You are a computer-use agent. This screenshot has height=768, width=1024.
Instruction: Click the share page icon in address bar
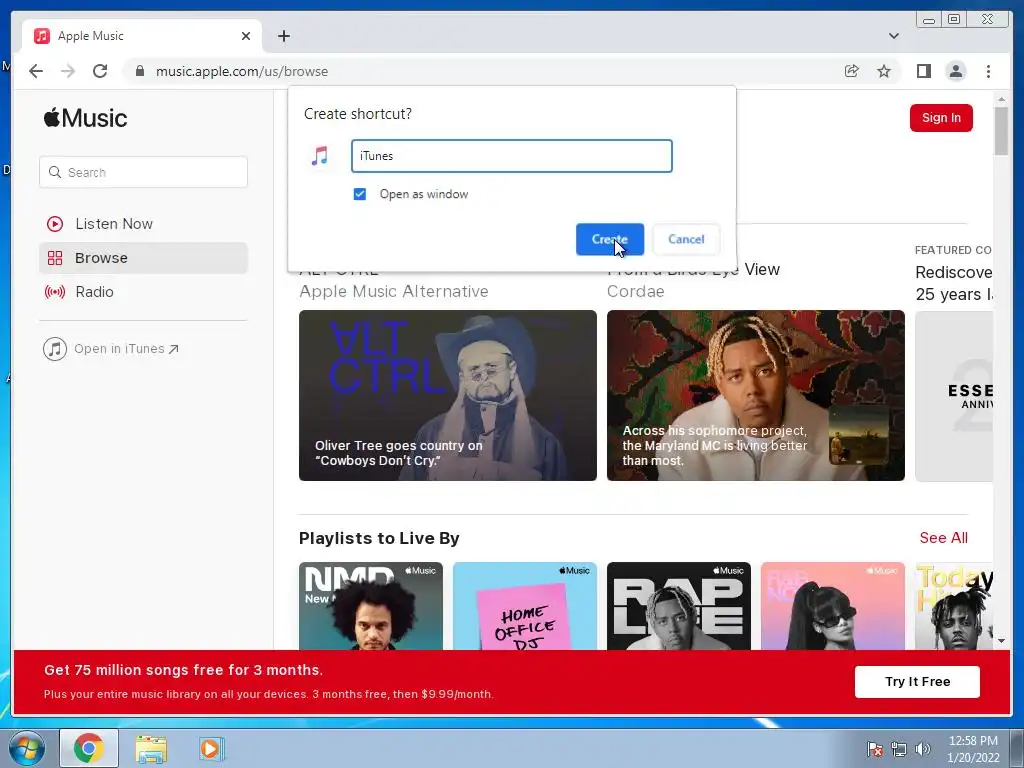click(x=851, y=71)
